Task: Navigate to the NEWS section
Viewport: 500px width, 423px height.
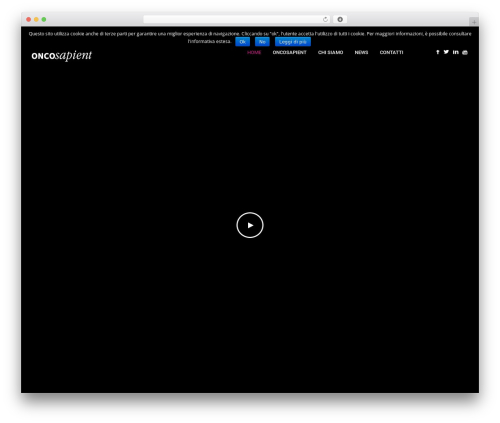Action: (361, 52)
